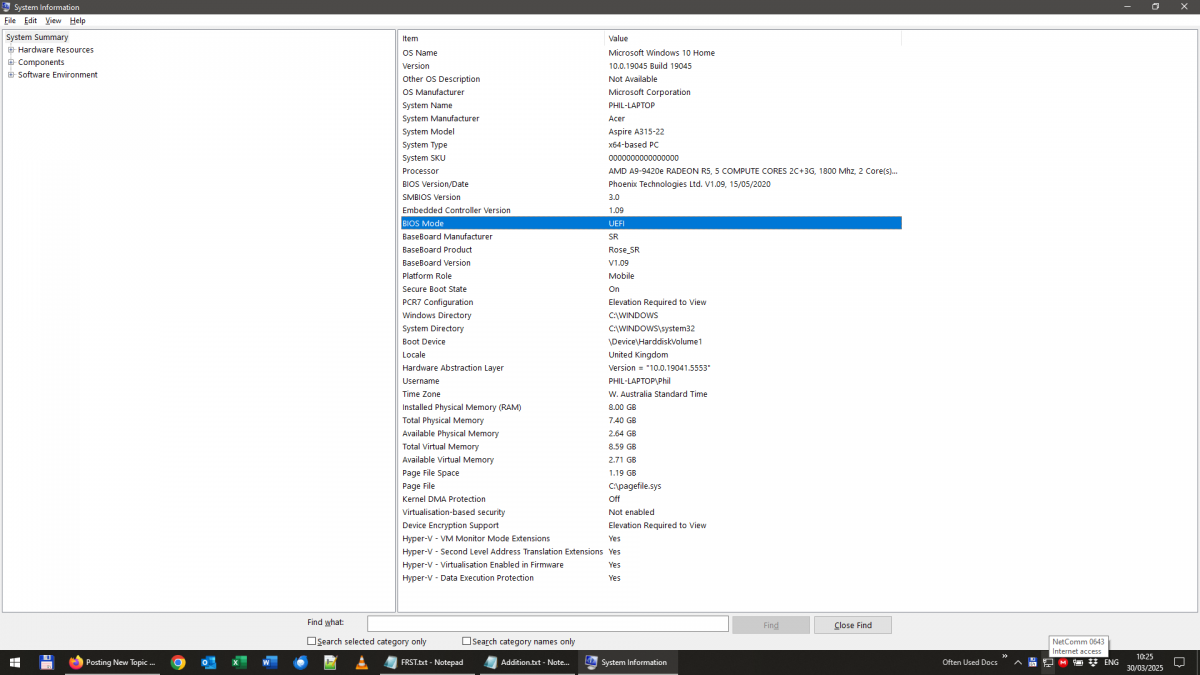Click the ENG language indicator

[1111, 662]
